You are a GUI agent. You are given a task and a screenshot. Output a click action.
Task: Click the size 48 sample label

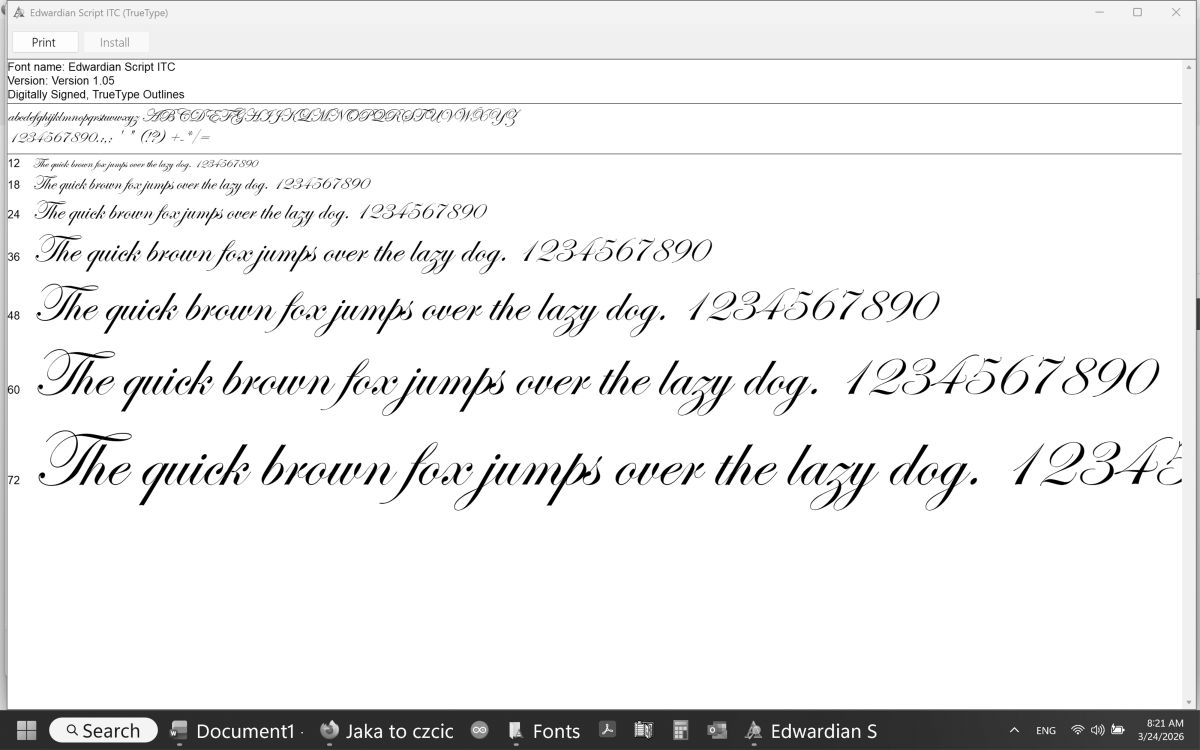[14, 315]
